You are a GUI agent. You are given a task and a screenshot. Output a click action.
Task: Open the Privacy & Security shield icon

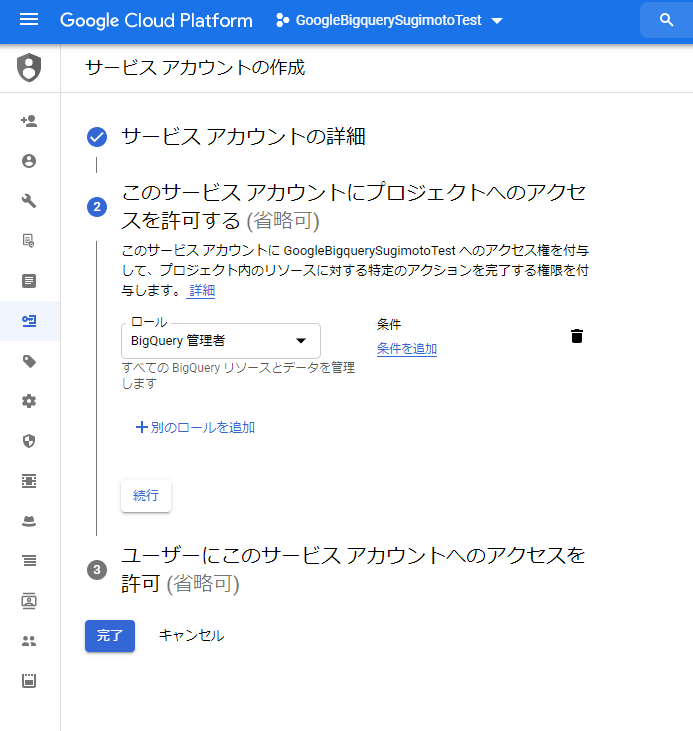click(29, 441)
